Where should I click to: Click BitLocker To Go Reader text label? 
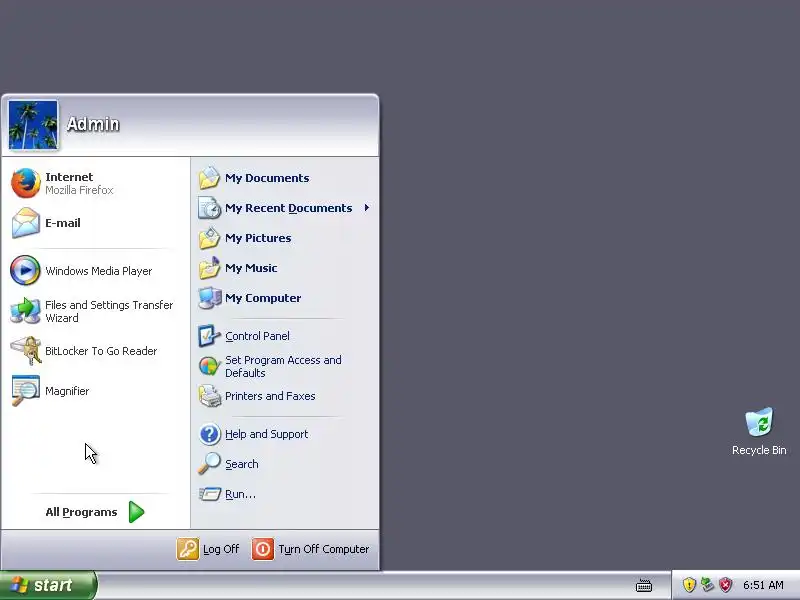[101, 351]
